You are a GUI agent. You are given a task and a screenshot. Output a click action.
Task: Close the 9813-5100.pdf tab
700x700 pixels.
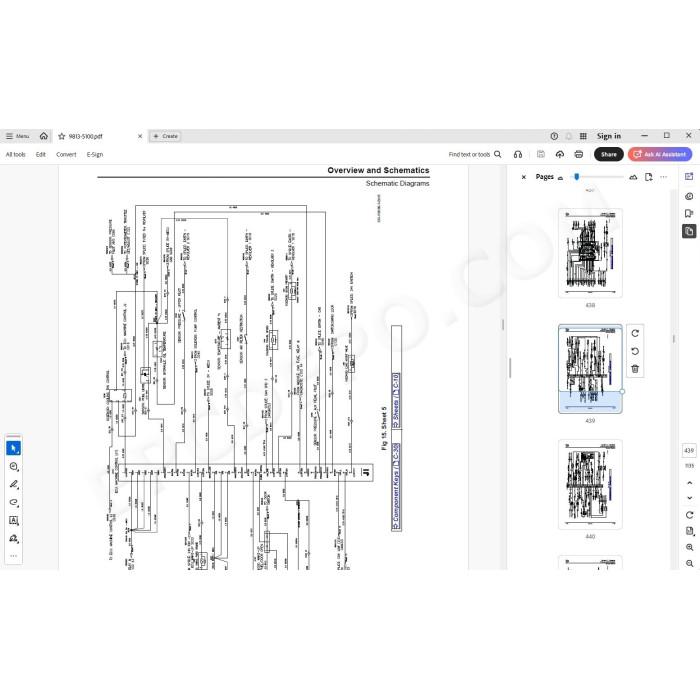pos(140,136)
